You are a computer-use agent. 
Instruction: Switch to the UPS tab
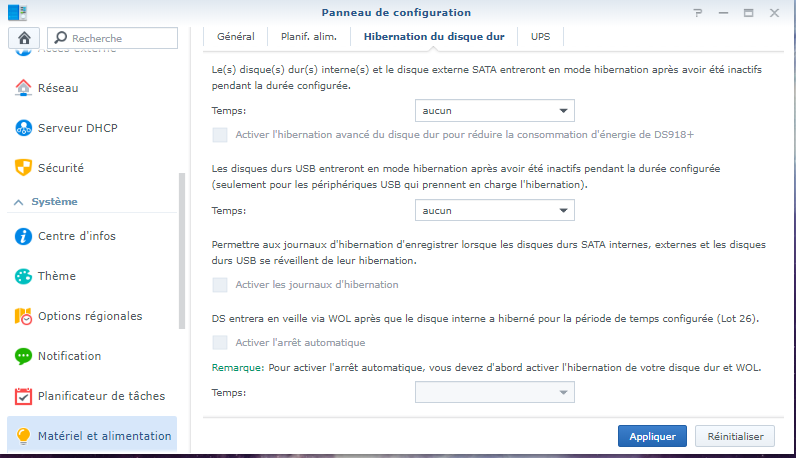pos(540,37)
